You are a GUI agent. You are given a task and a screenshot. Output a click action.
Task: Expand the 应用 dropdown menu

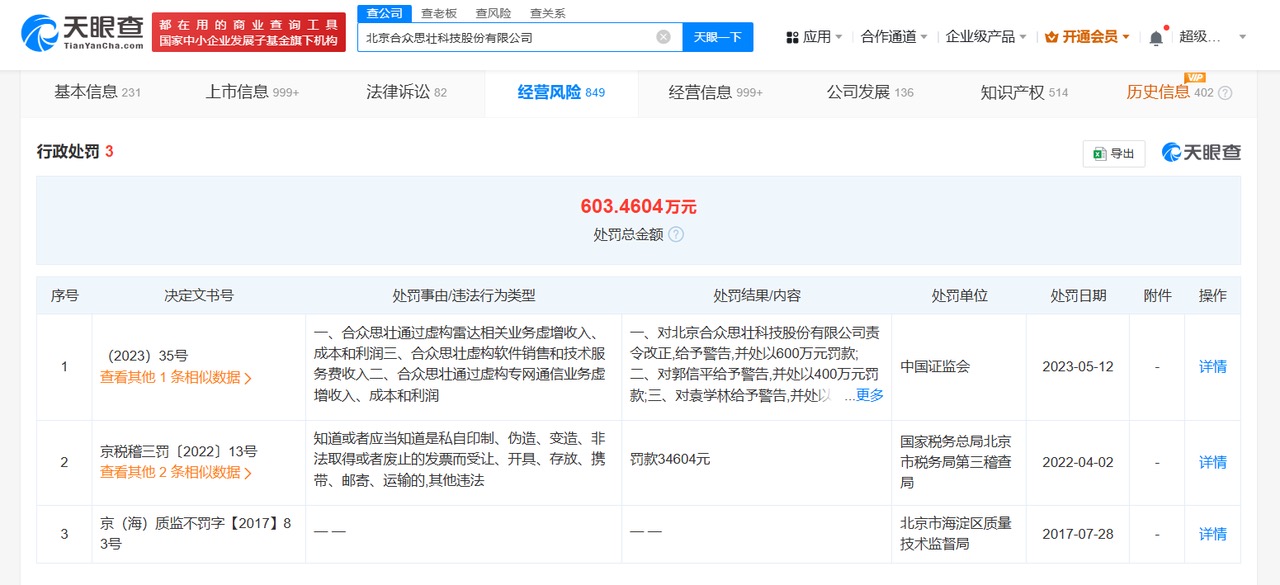pos(838,37)
